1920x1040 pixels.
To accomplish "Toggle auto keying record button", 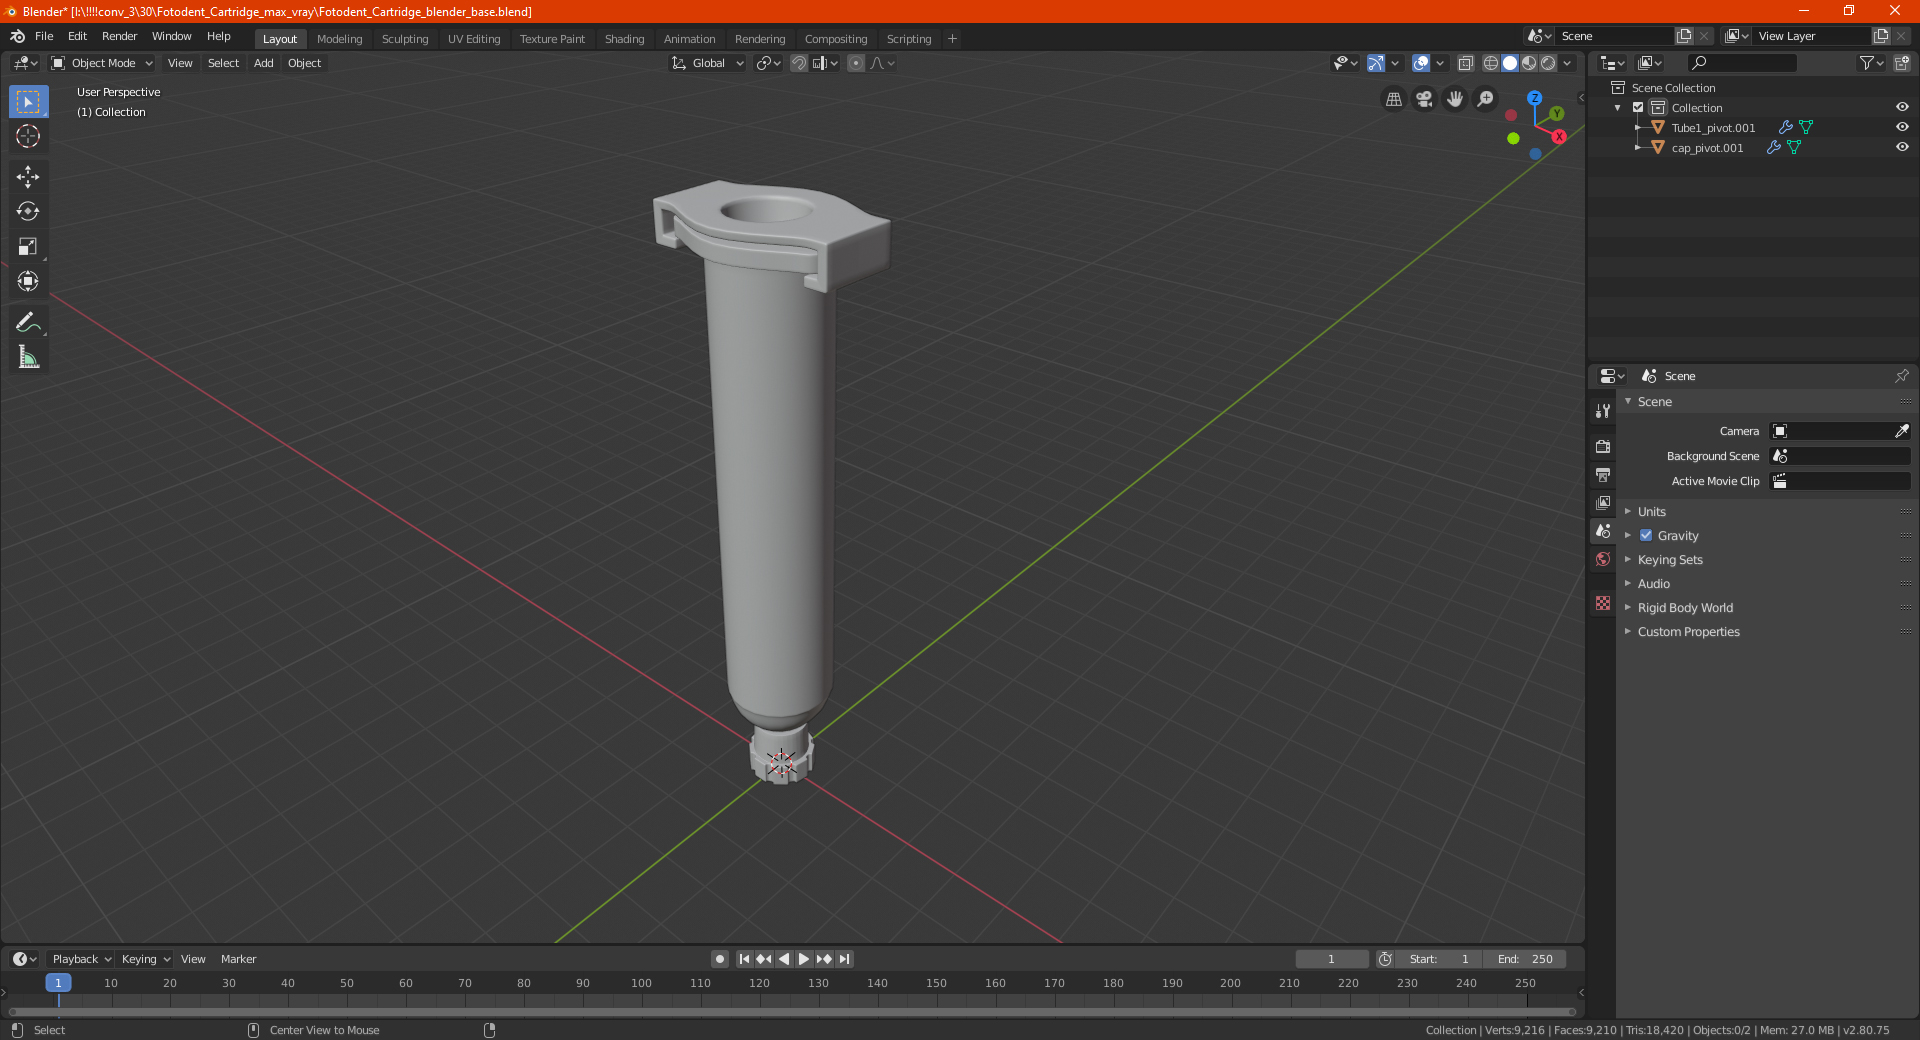I will [x=719, y=959].
